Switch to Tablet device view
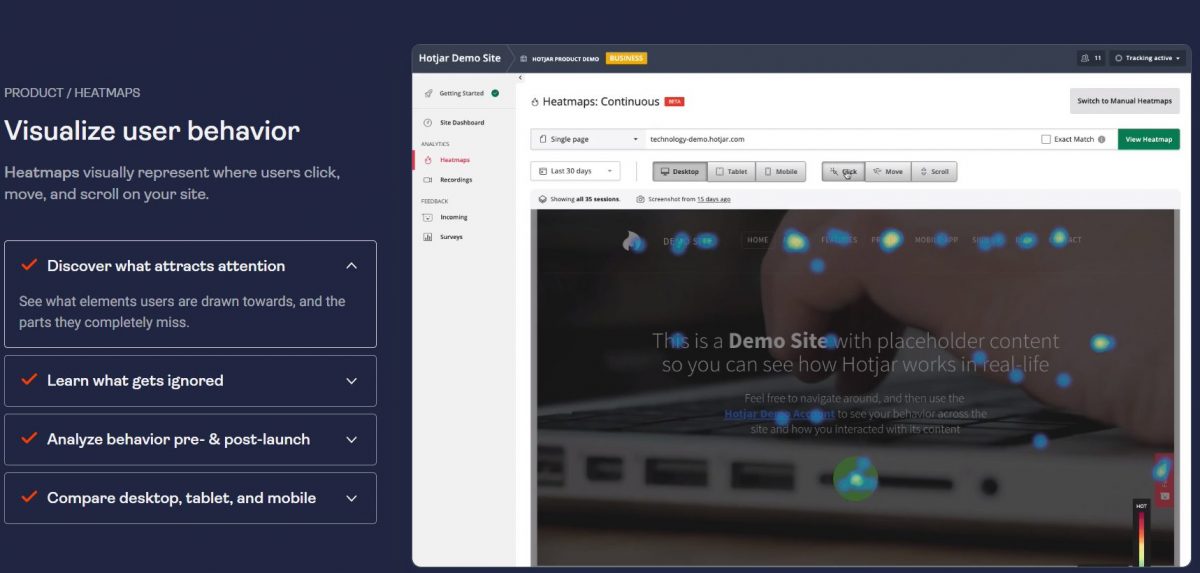Viewport: 1200px width, 573px height. coord(732,171)
